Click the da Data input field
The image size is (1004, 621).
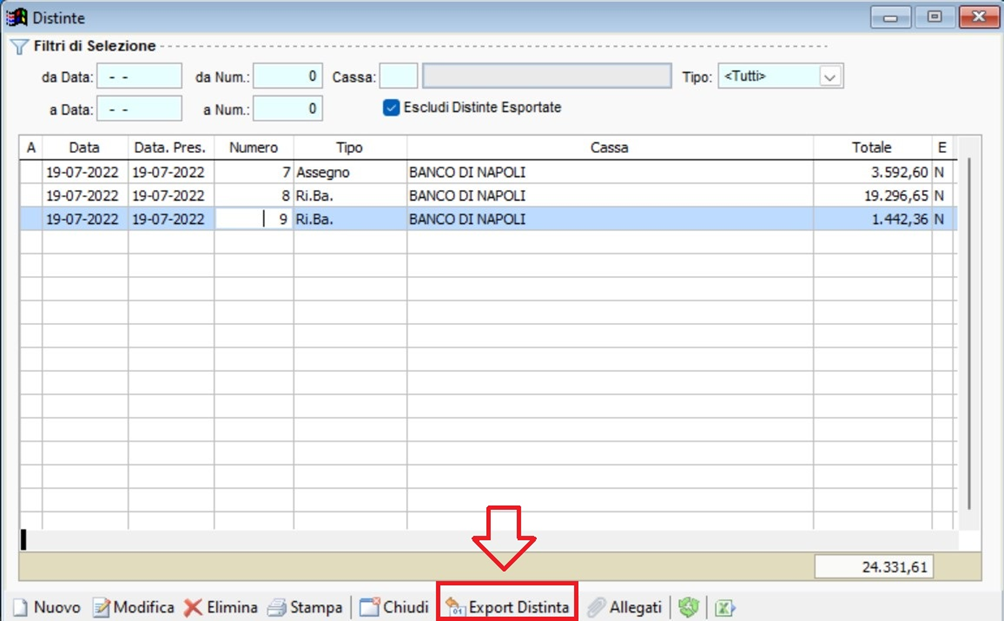point(139,76)
